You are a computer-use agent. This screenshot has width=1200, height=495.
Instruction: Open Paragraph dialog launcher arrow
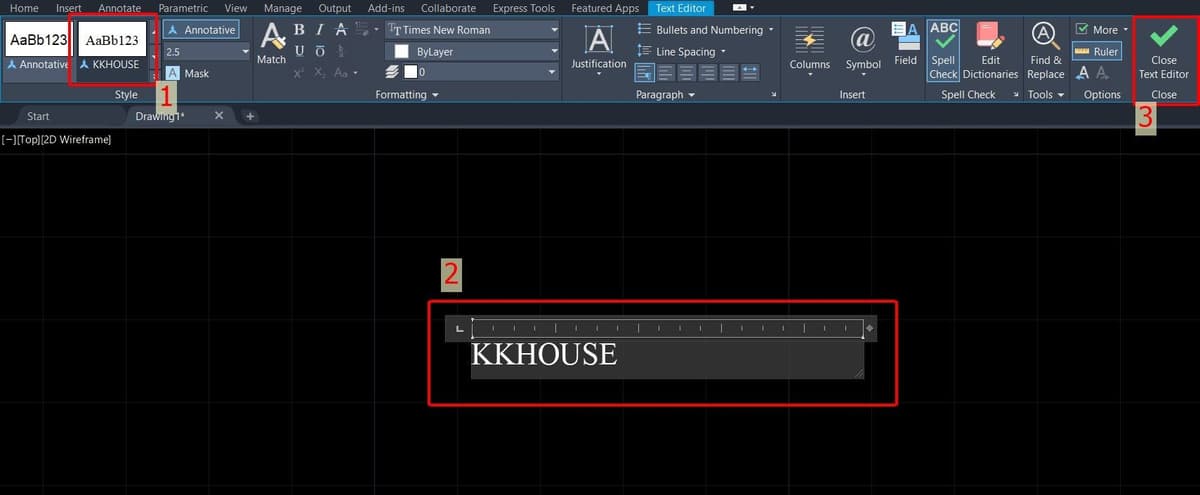pos(774,95)
